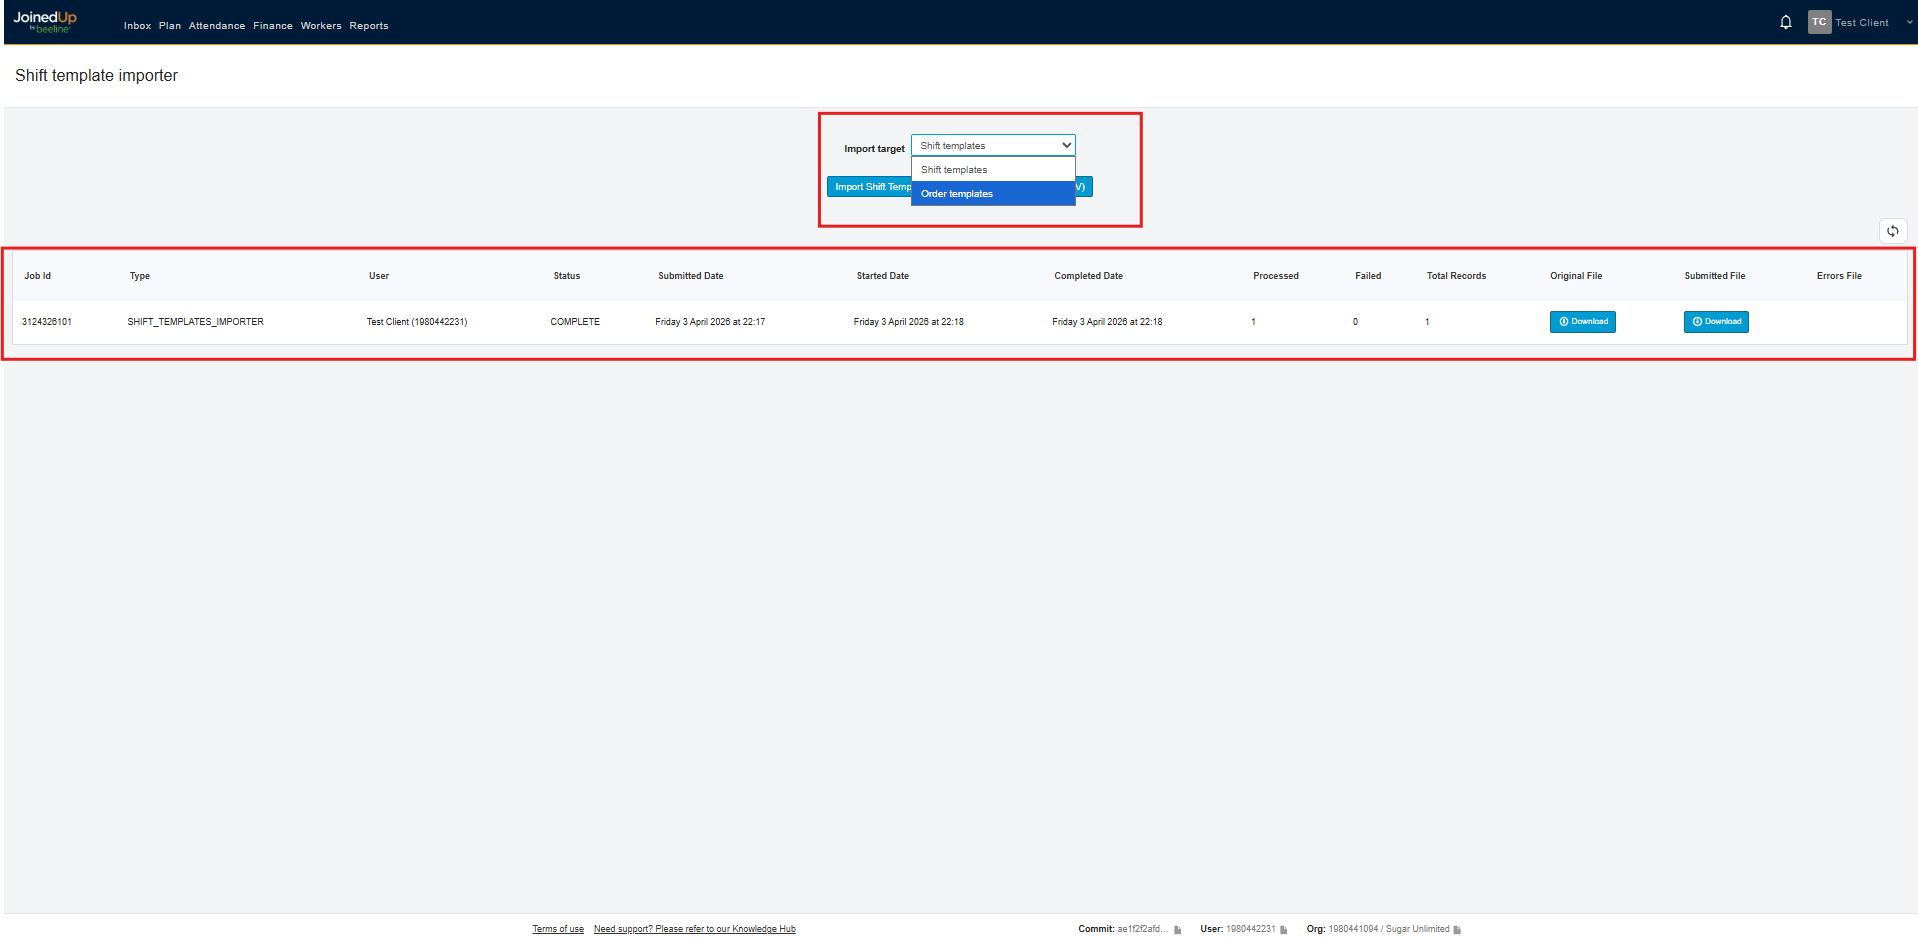The image size is (1918, 940).
Task: Copy the User ID in footer
Action: pyautogui.click(x=1284, y=930)
